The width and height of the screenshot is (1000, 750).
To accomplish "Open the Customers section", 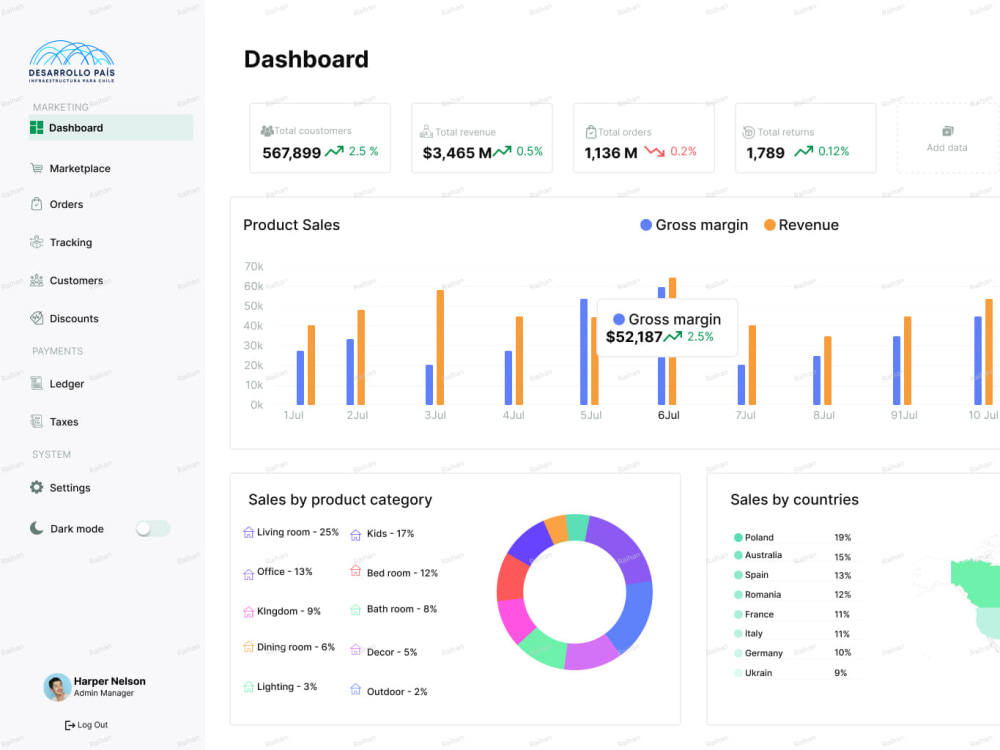I will click(x=66, y=281).
